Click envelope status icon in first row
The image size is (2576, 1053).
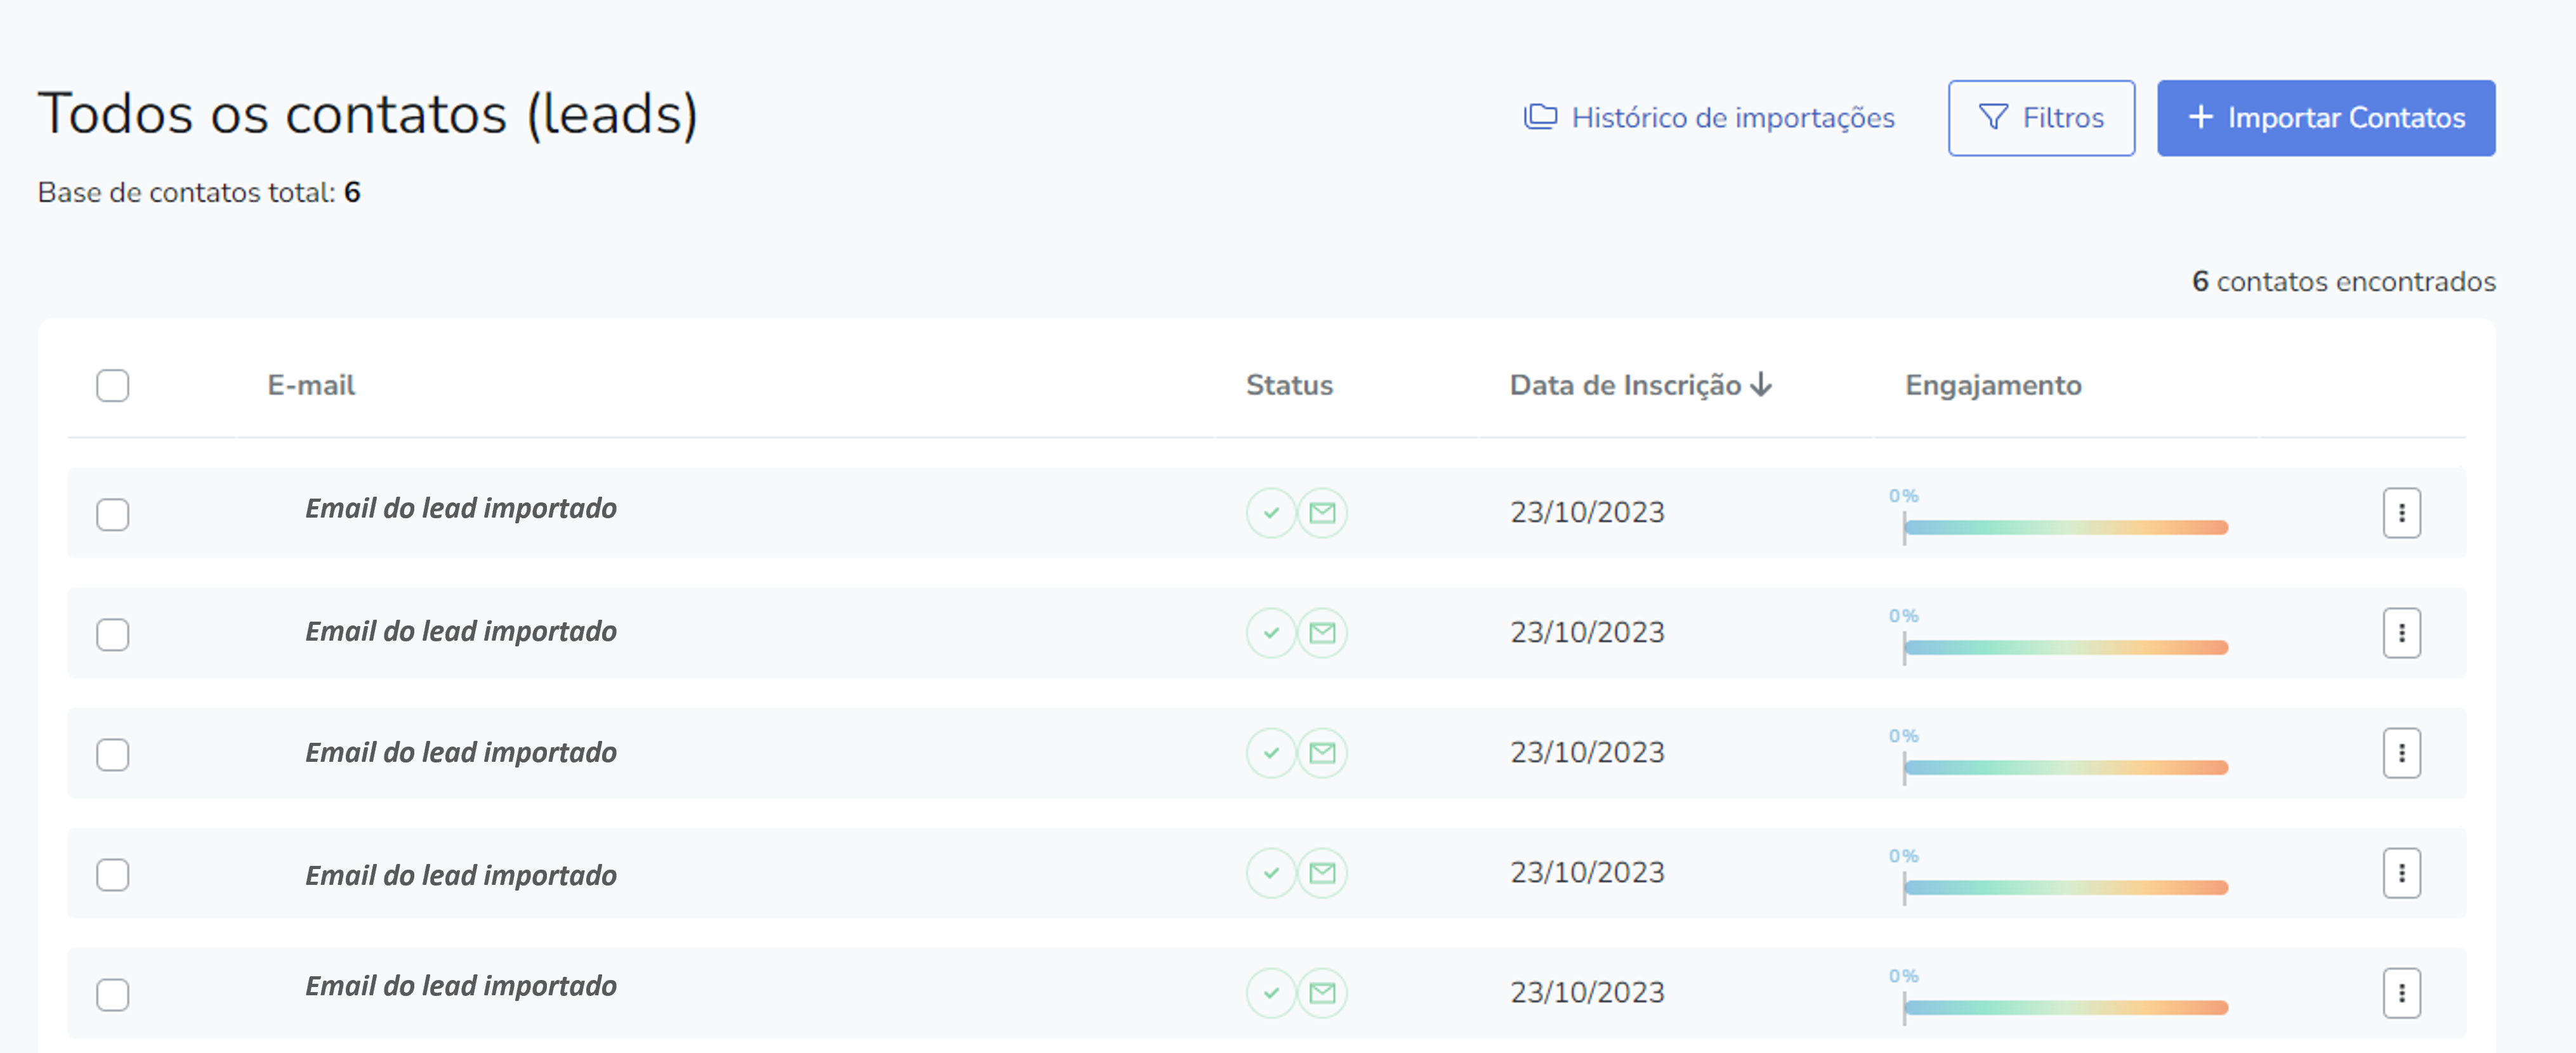(1322, 513)
